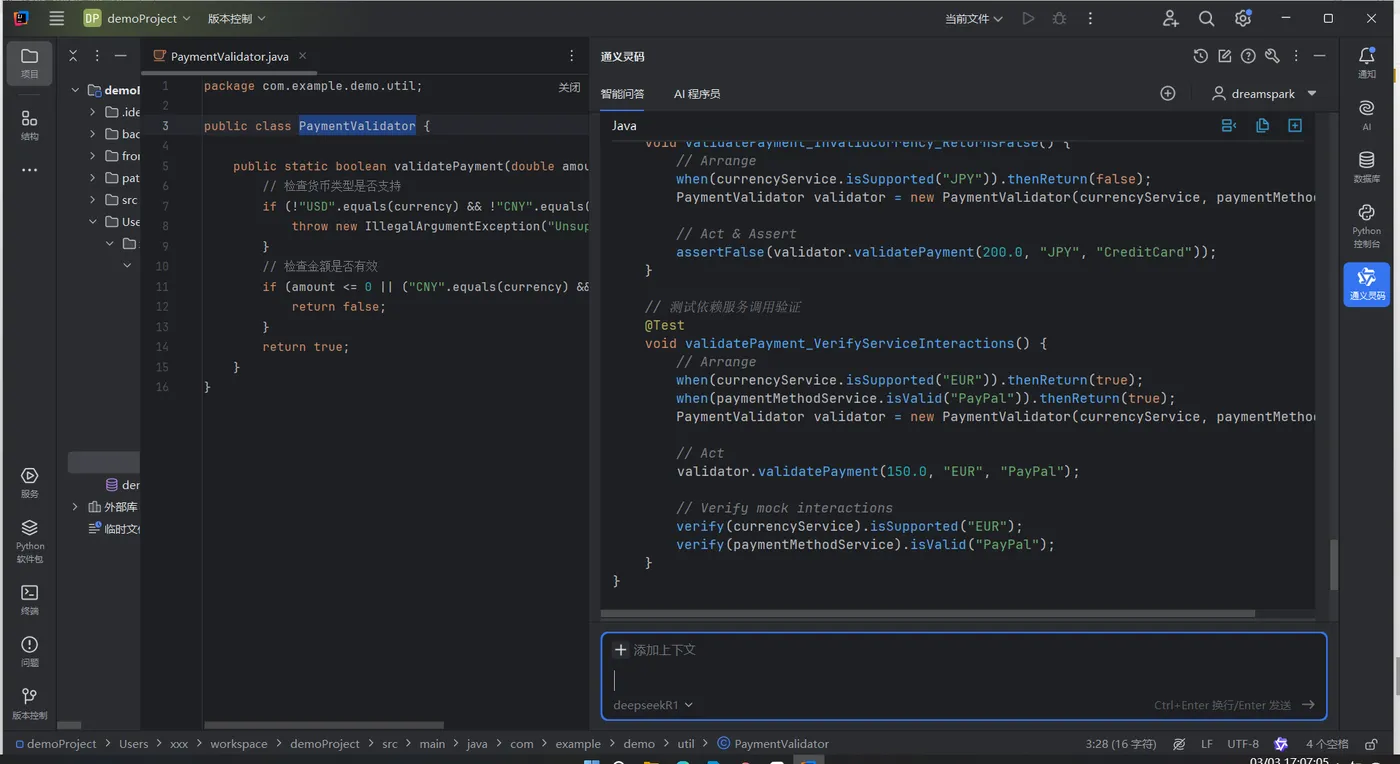This screenshot has height=764, width=1400.
Task: Open the Database tool window
Action: [x=1366, y=166]
